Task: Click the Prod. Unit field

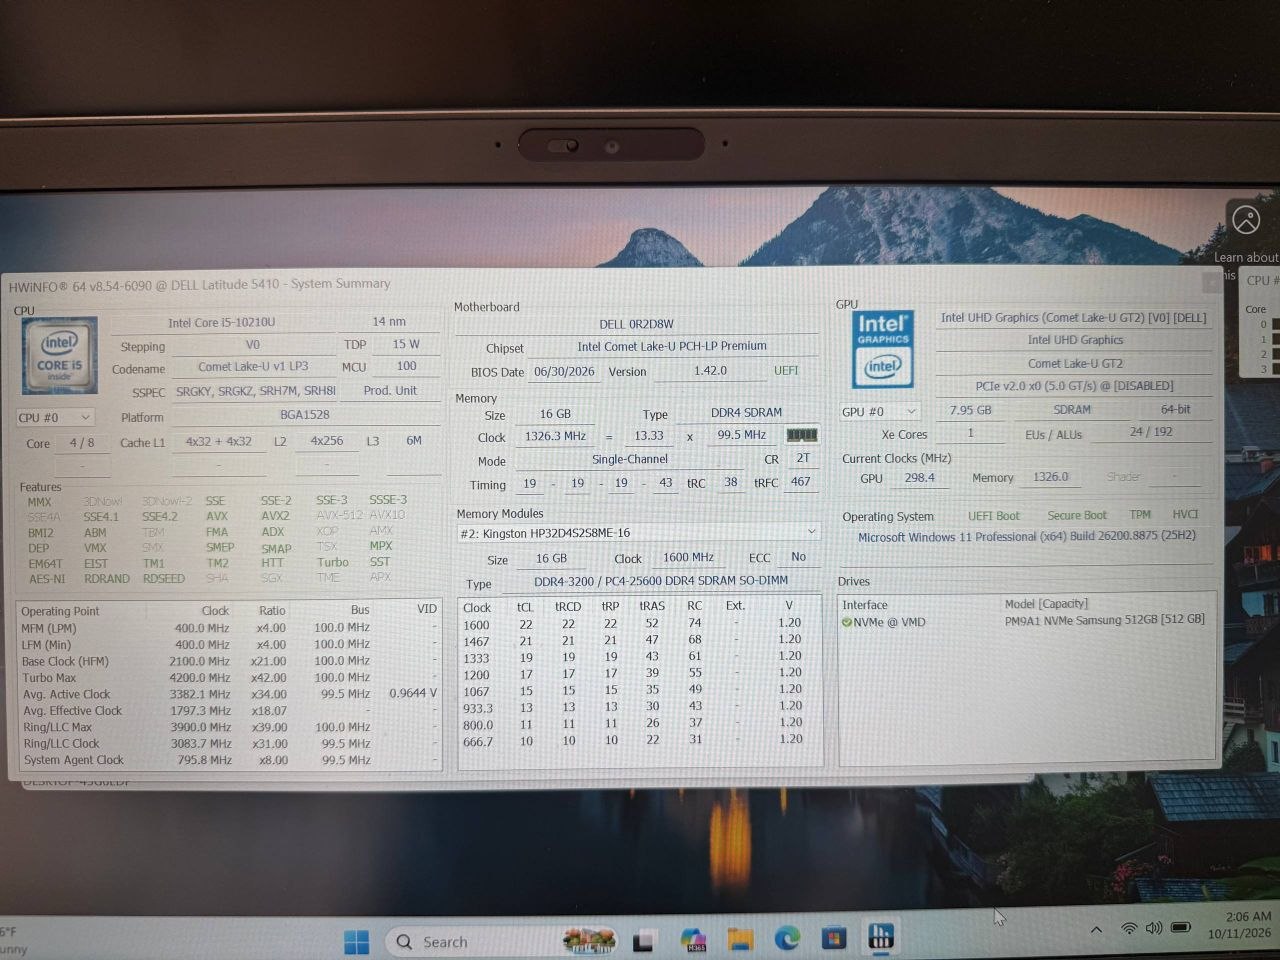Action: [390, 391]
